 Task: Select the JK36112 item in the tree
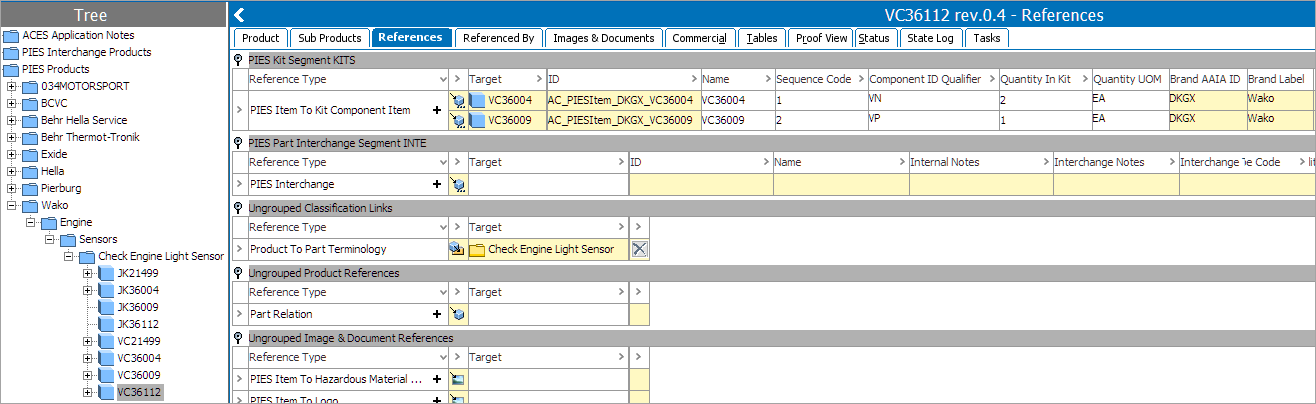[137, 324]
